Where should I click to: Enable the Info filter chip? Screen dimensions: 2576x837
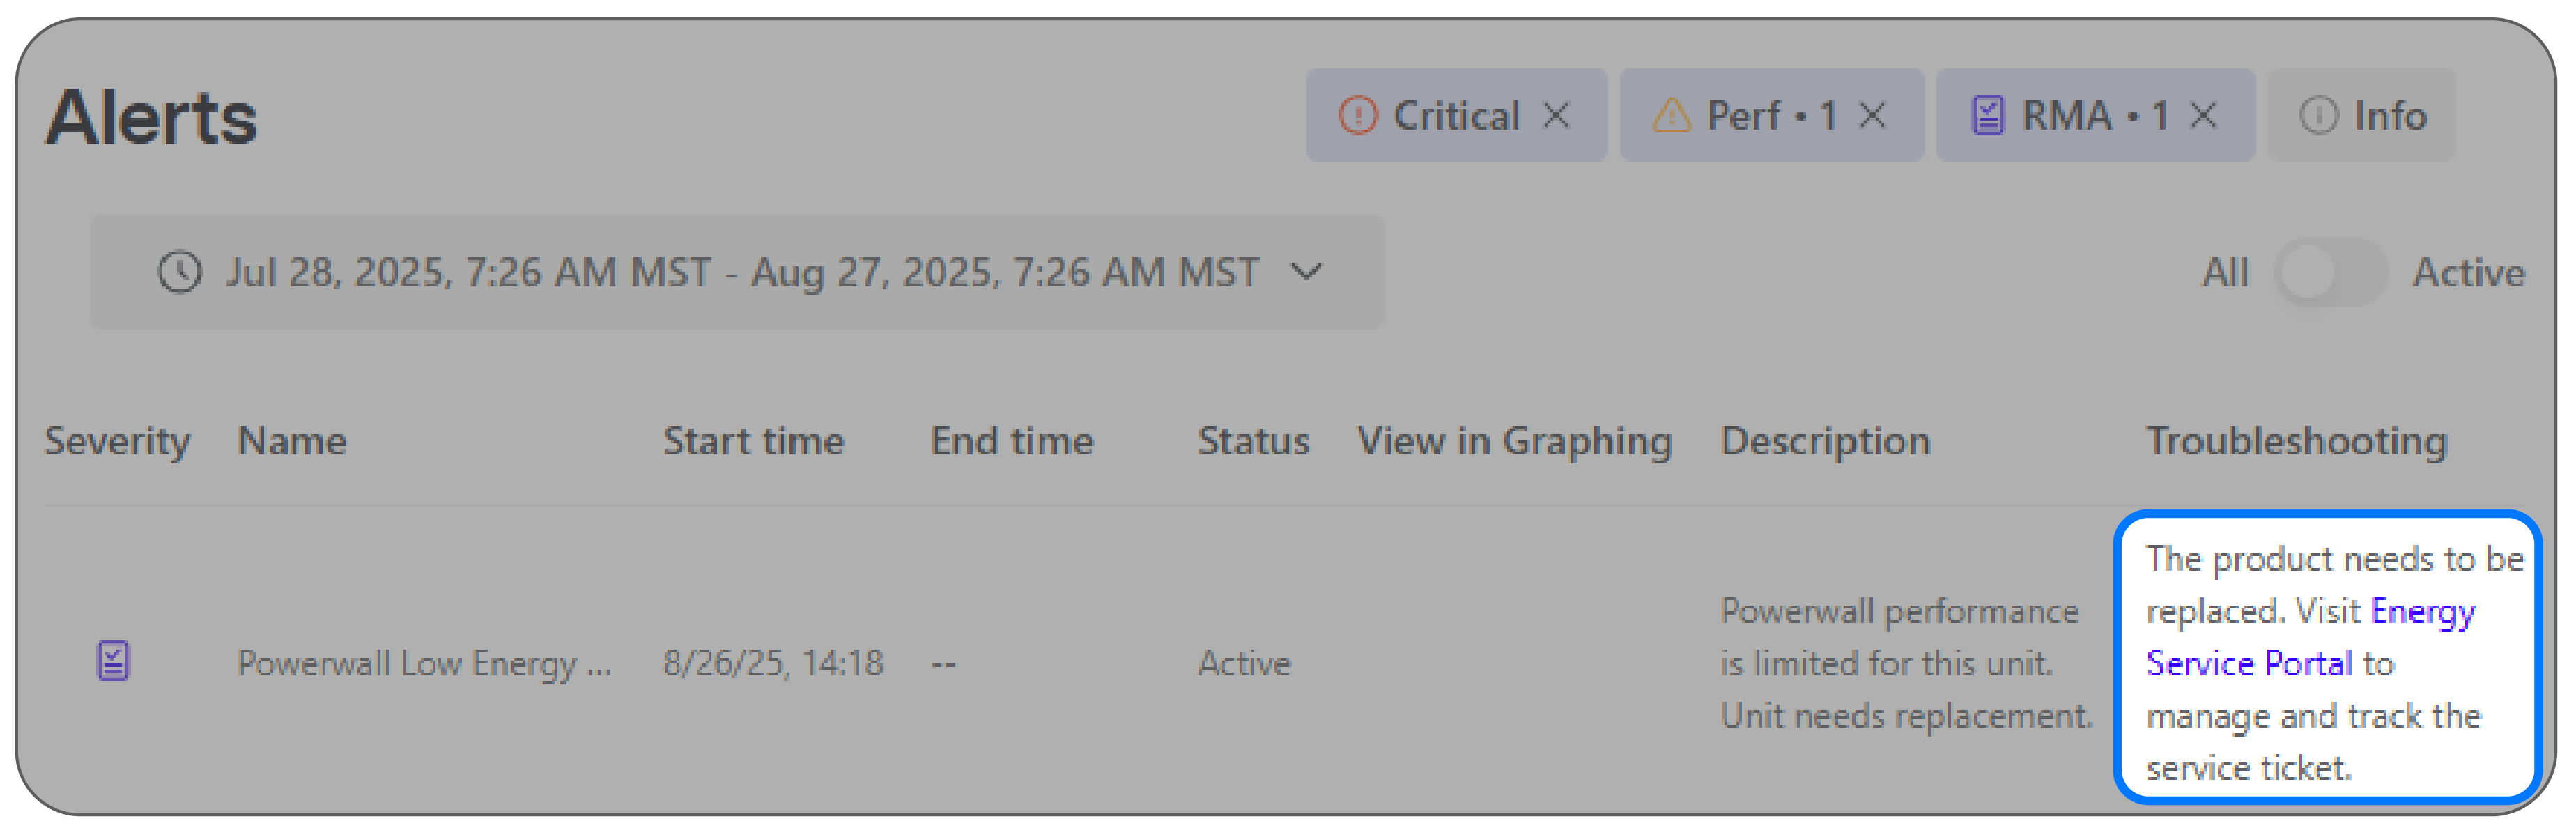tap(2361, 116)
